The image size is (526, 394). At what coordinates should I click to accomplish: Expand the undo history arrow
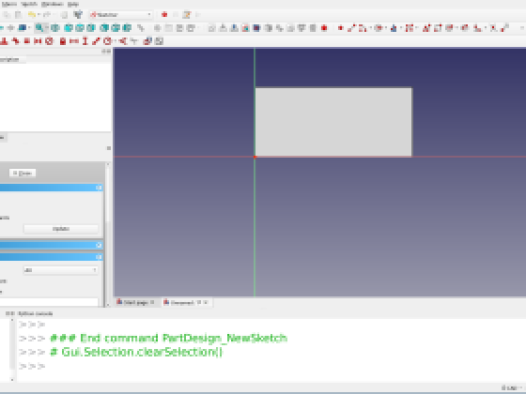click(x=39, y=15)
